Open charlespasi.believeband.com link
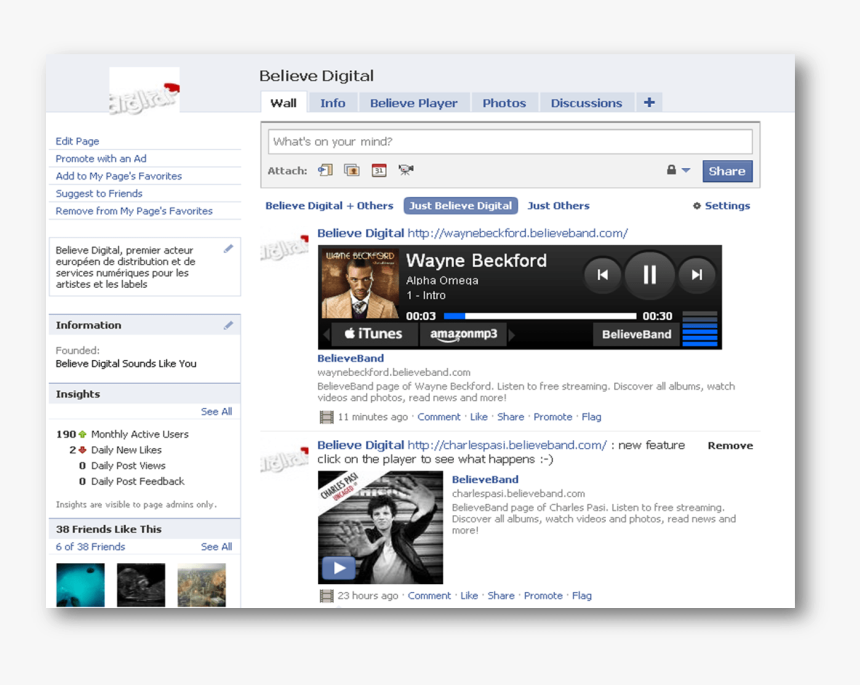Viewport: 860px width, 685px height. [x=507, y=445]
